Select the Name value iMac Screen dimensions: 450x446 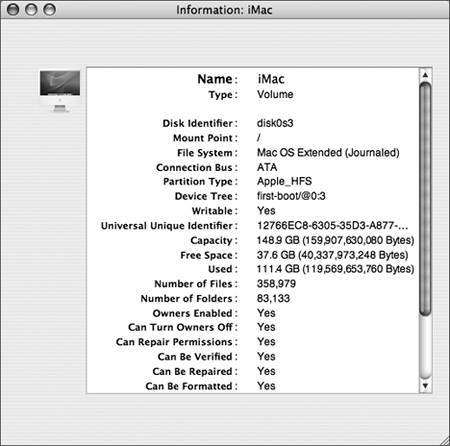271,79
